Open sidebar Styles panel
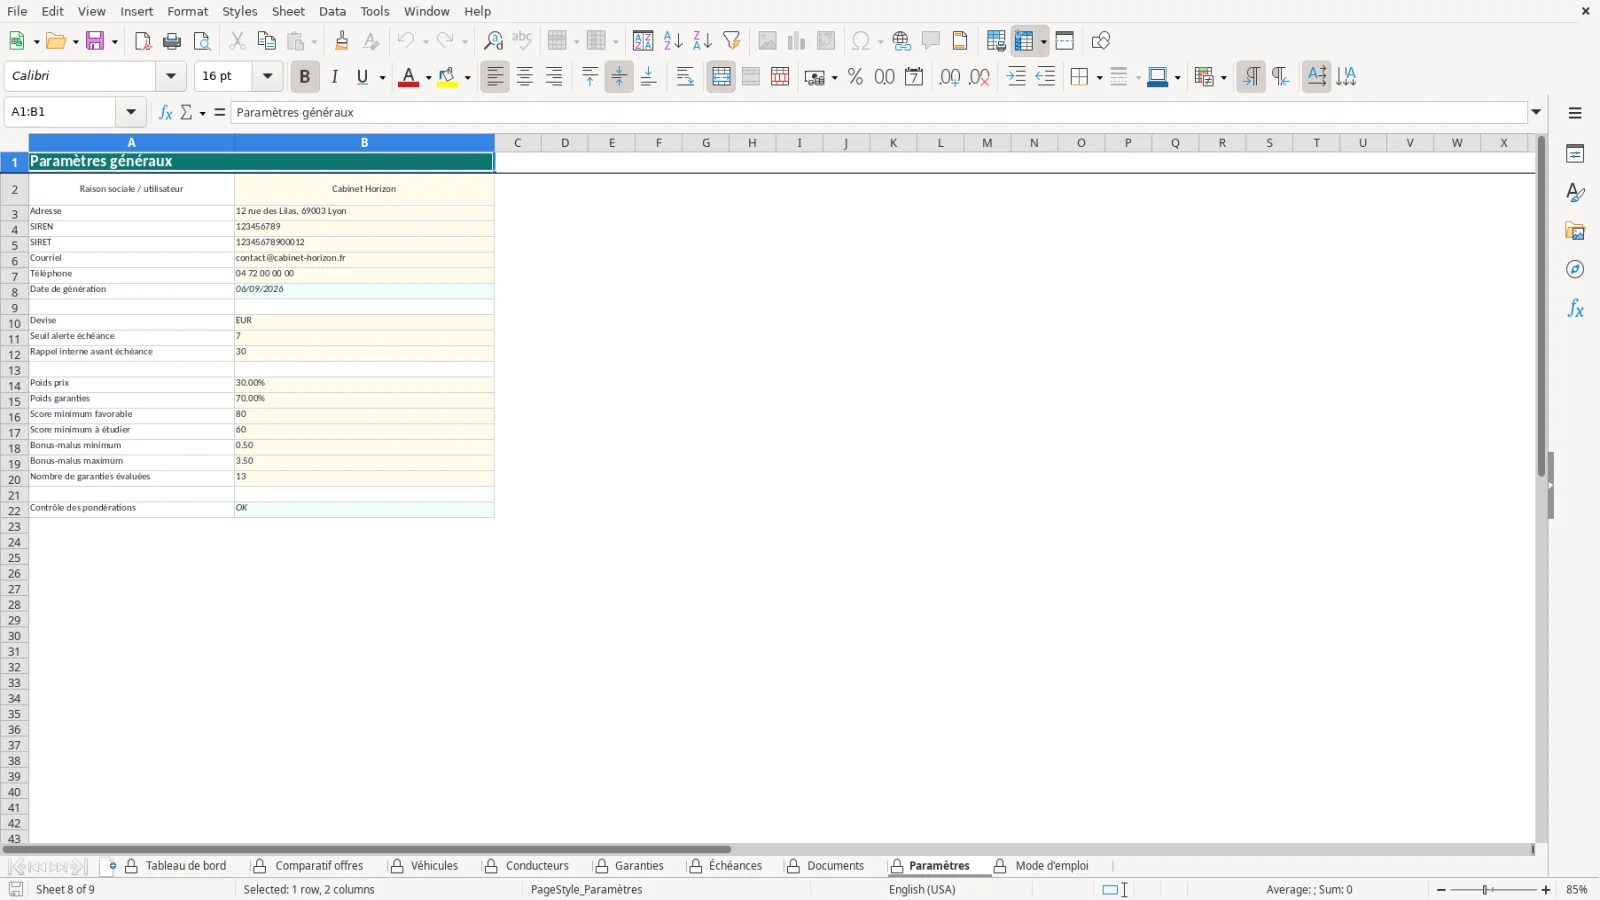Image resolution: width=1600 pixels, height=900 pixels. pyautogui.click(x=1575, y=192)
